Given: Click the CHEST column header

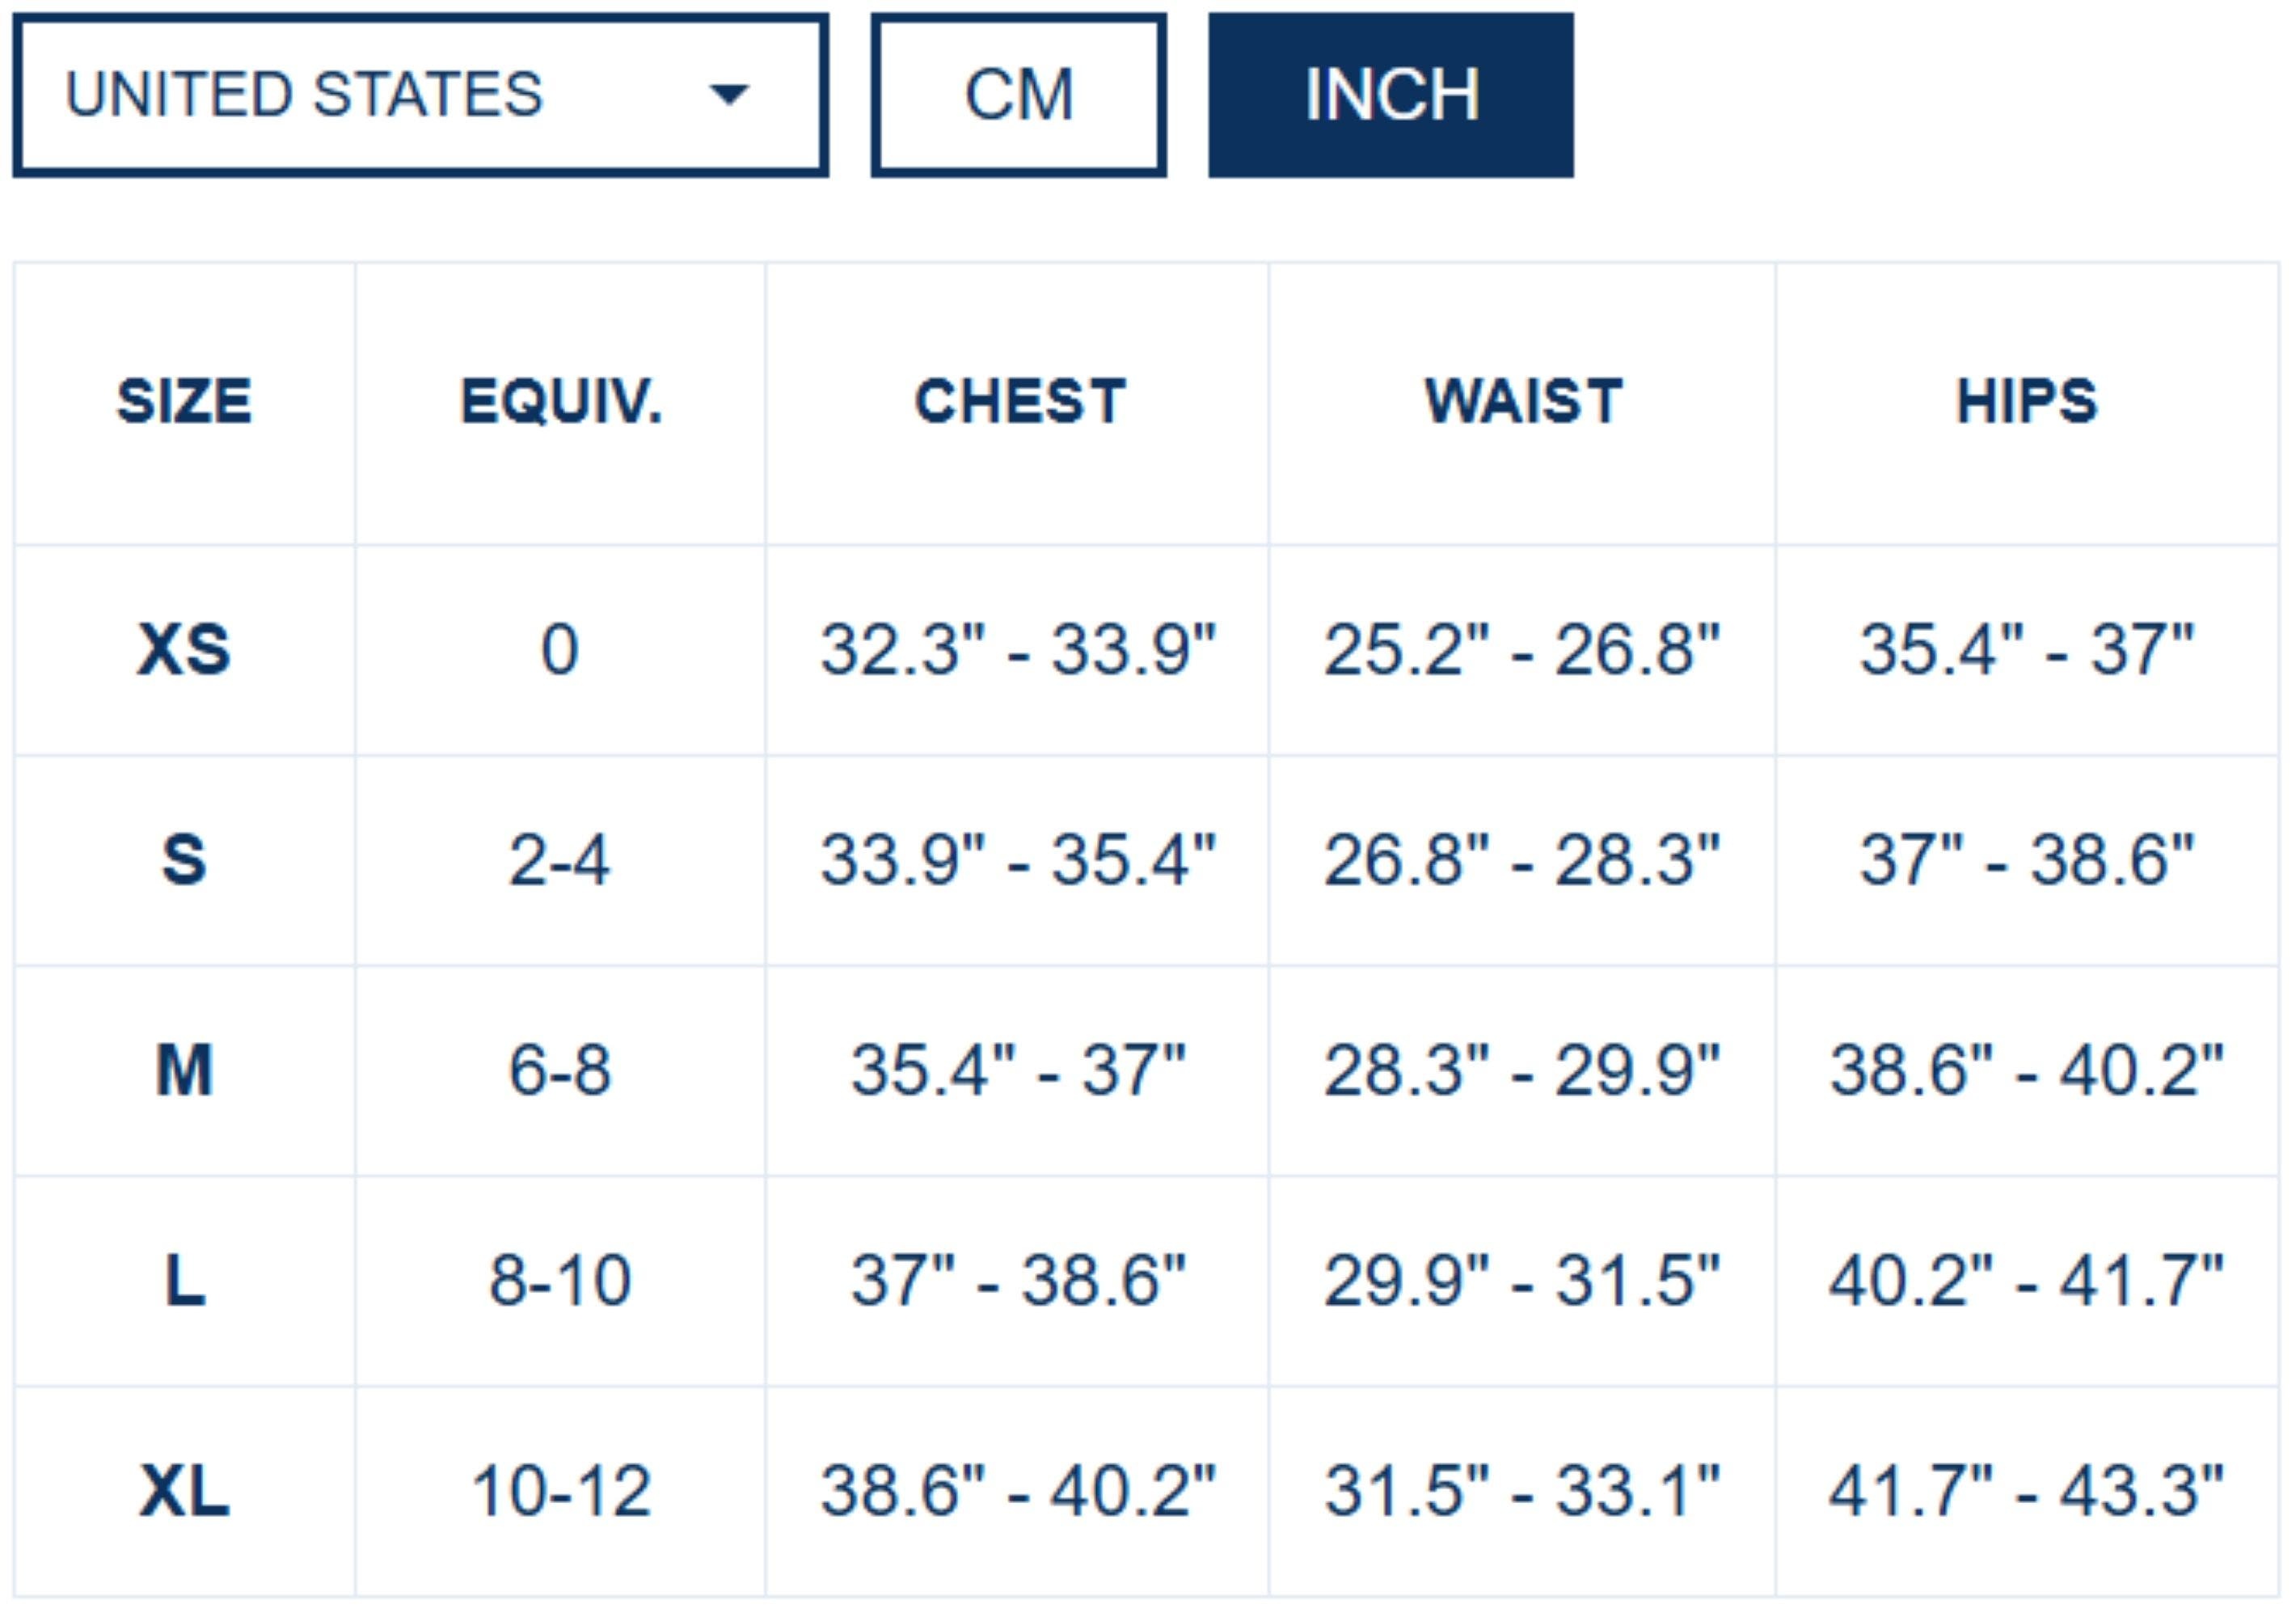Looking at the screenshot, I should tap(1019, 402).
